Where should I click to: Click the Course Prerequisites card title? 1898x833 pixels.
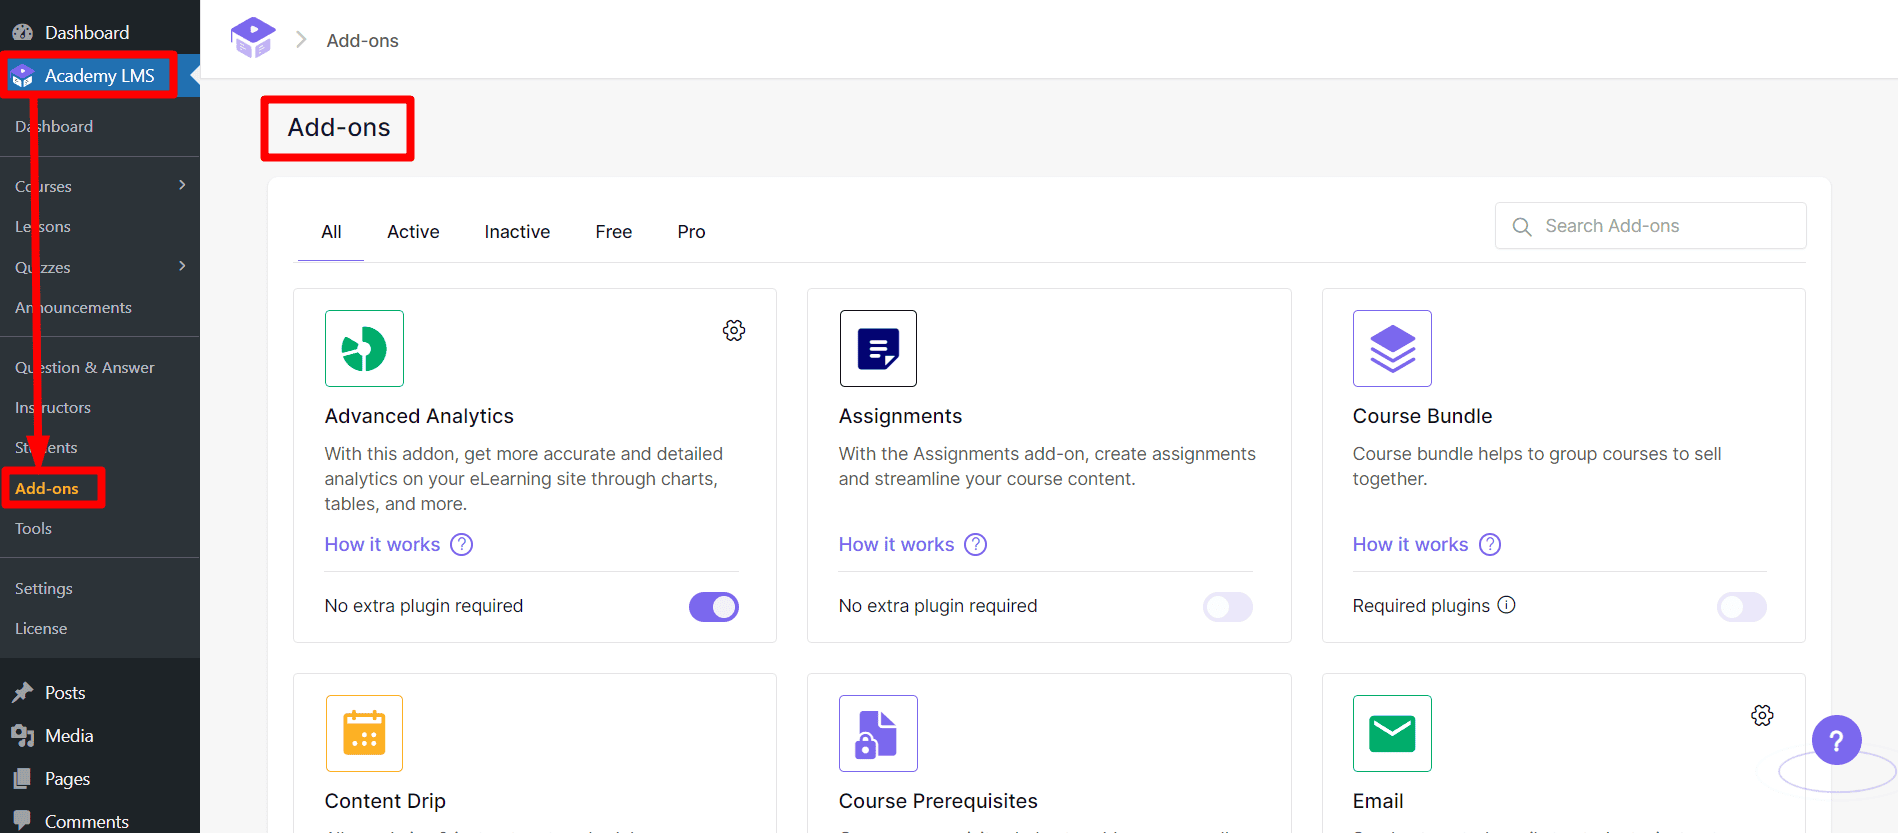click(x=938, y=801)
